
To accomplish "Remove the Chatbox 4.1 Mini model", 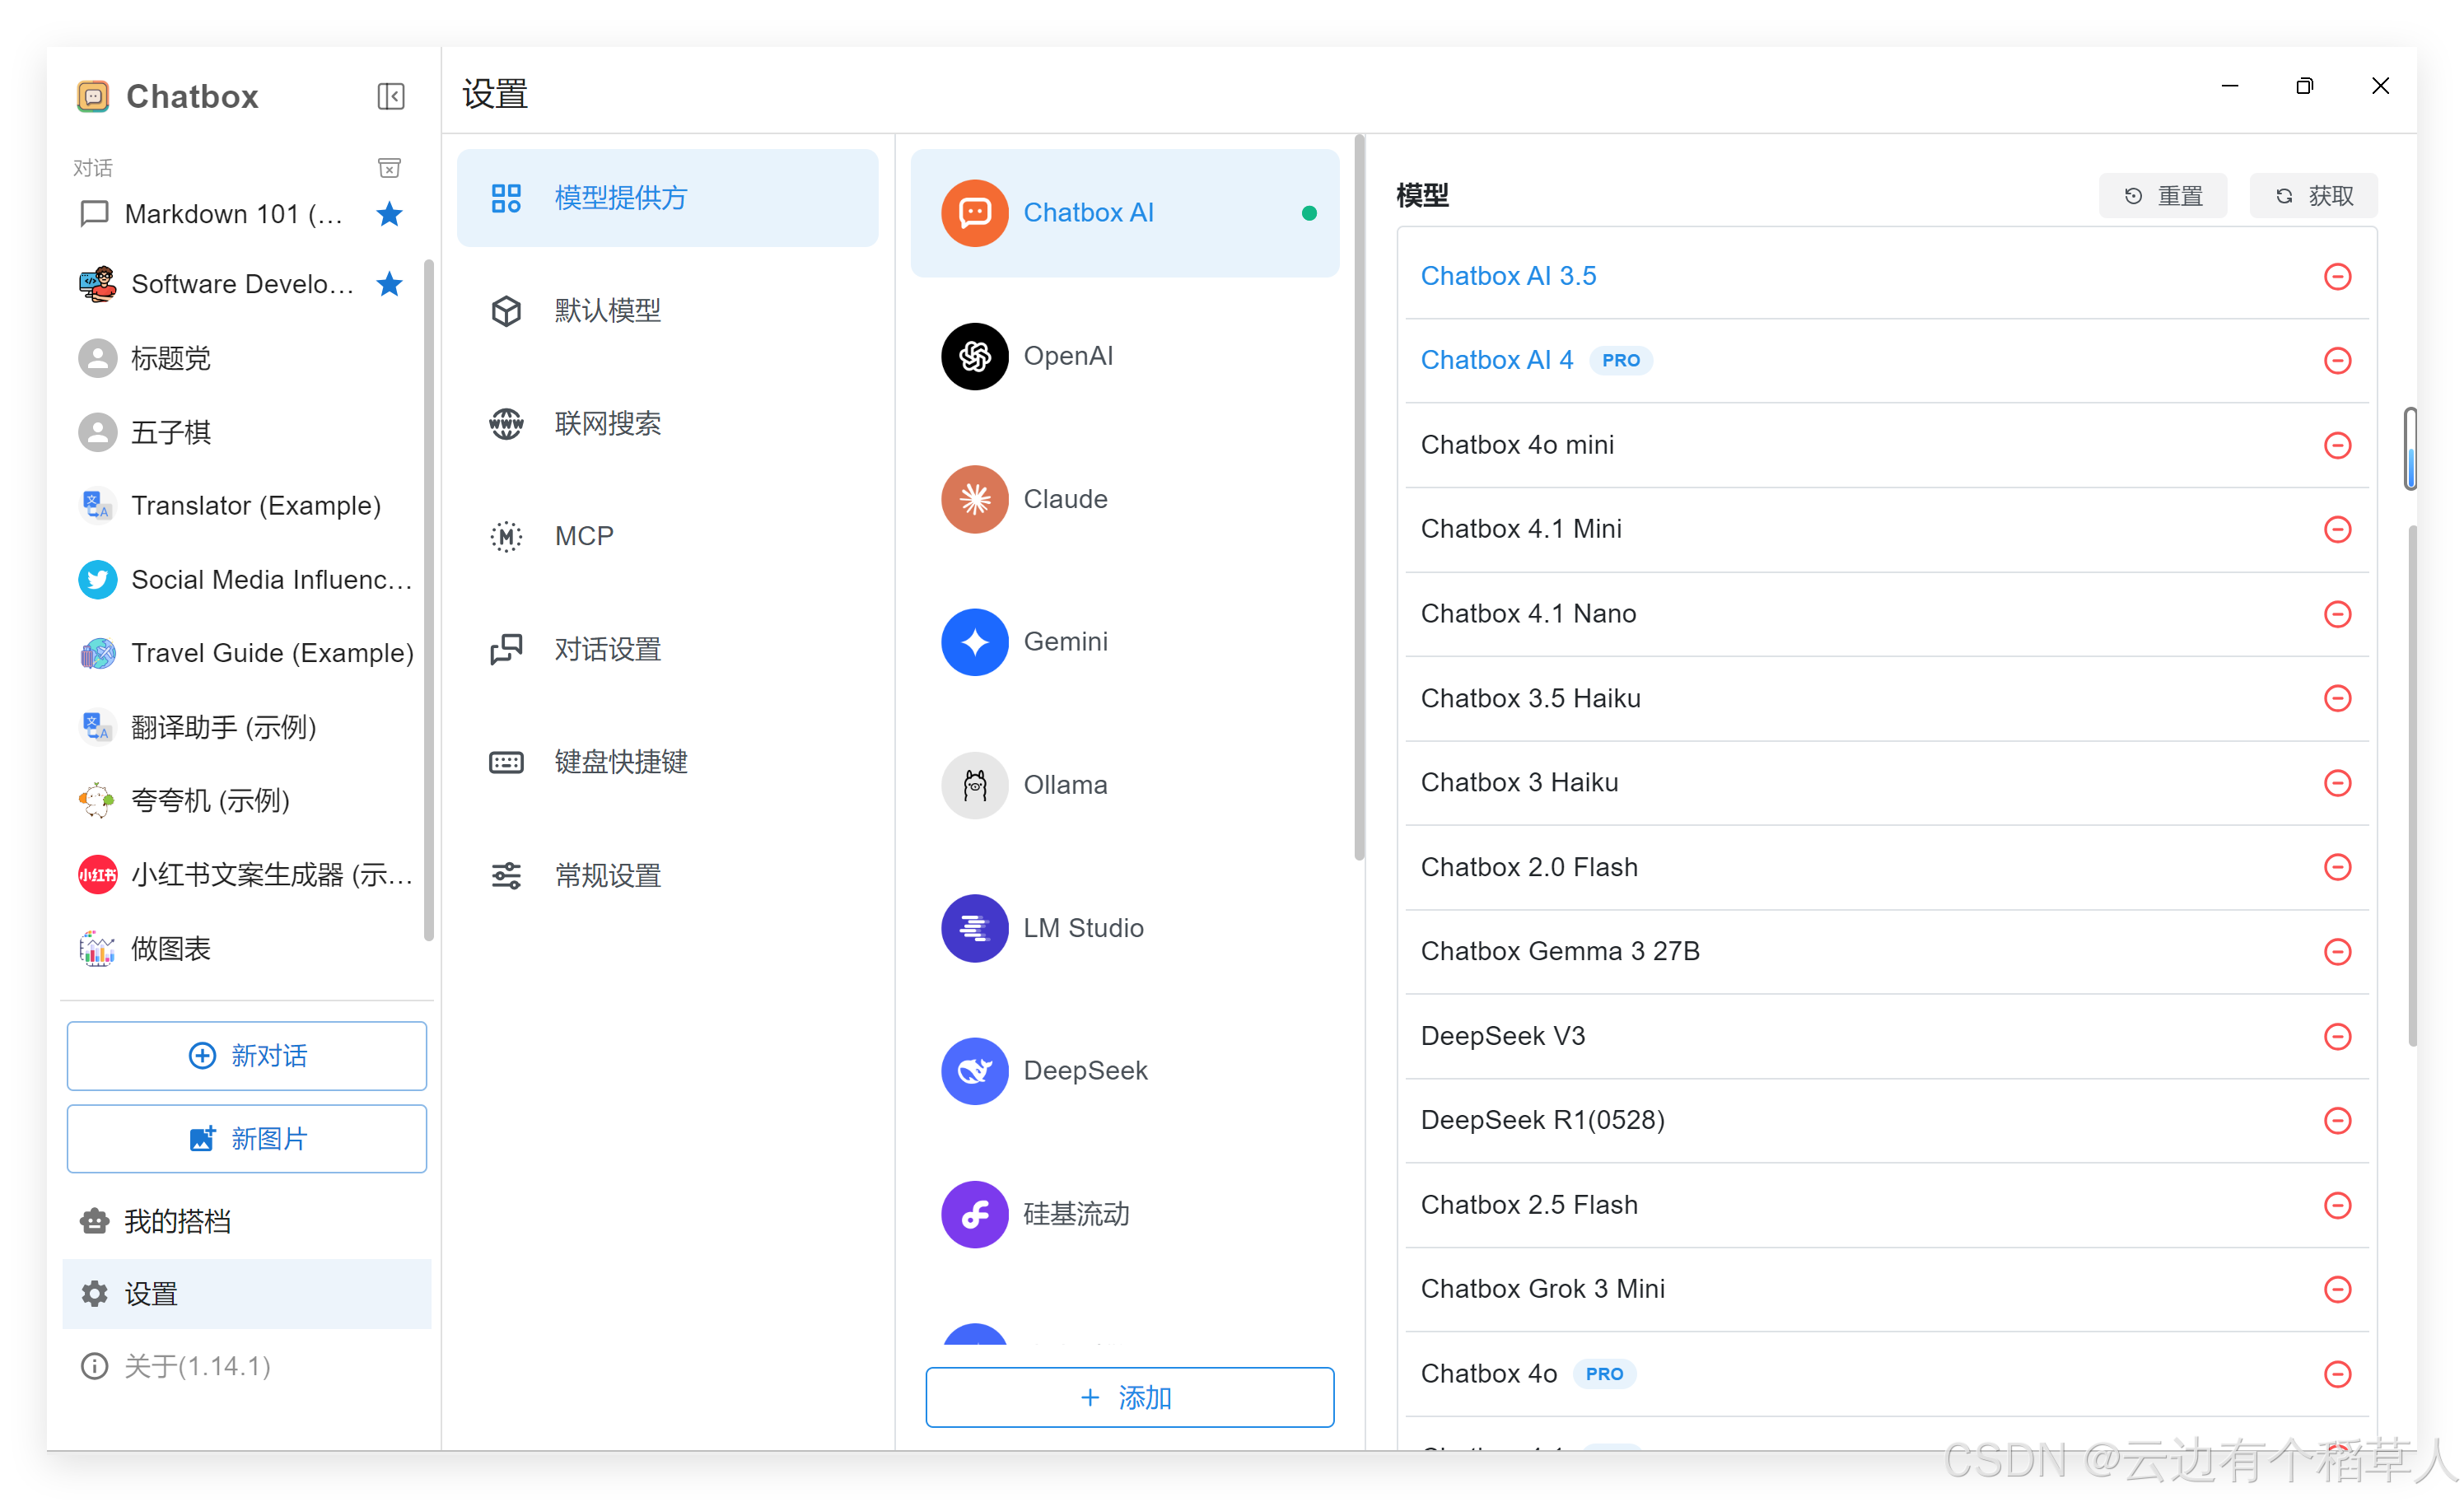I will (2337, 529).
